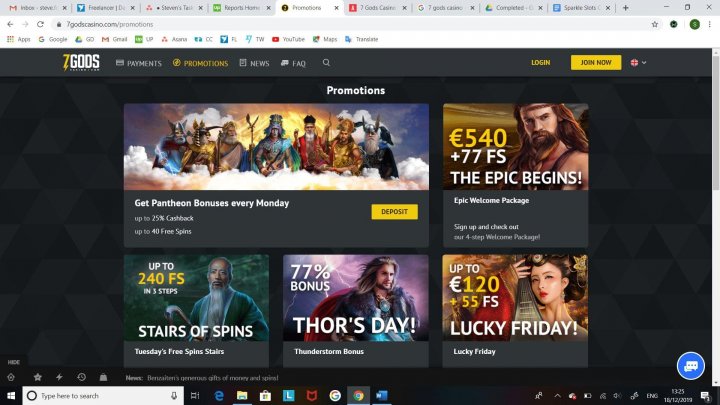The image size is (720, 405).
Task: Reload the page in browser
Action: click(x=40, y=24)
